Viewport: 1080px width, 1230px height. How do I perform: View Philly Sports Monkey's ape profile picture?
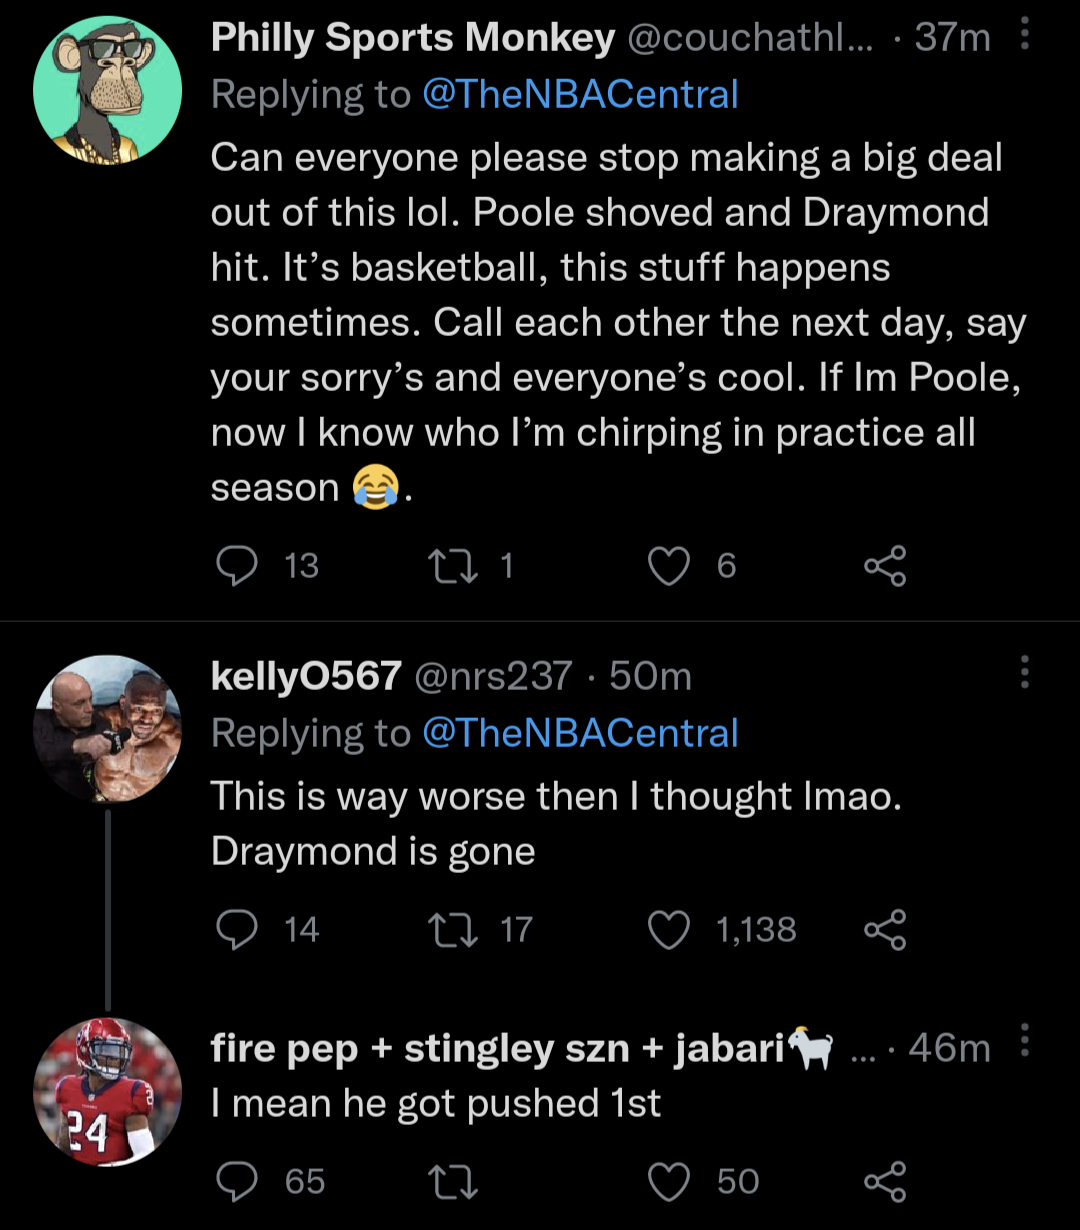(x=108, y=90)
